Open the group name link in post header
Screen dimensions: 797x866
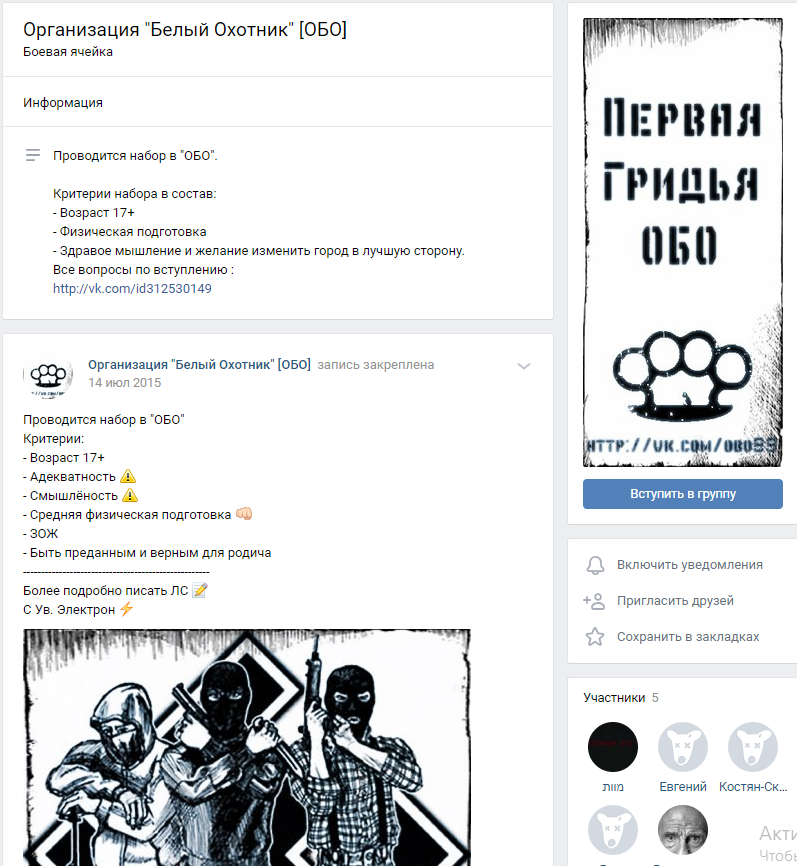(x=199, y=365)
